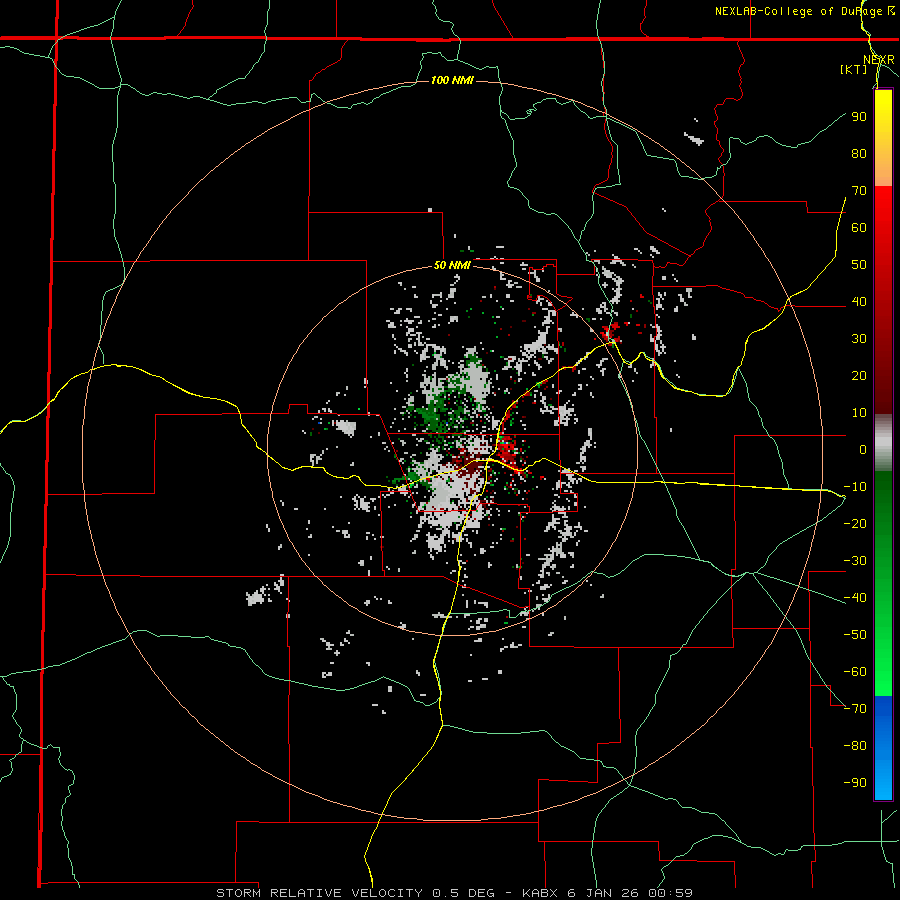Click the 60 value on velocity scale
The image size is (900, 900).
(859, 227)
